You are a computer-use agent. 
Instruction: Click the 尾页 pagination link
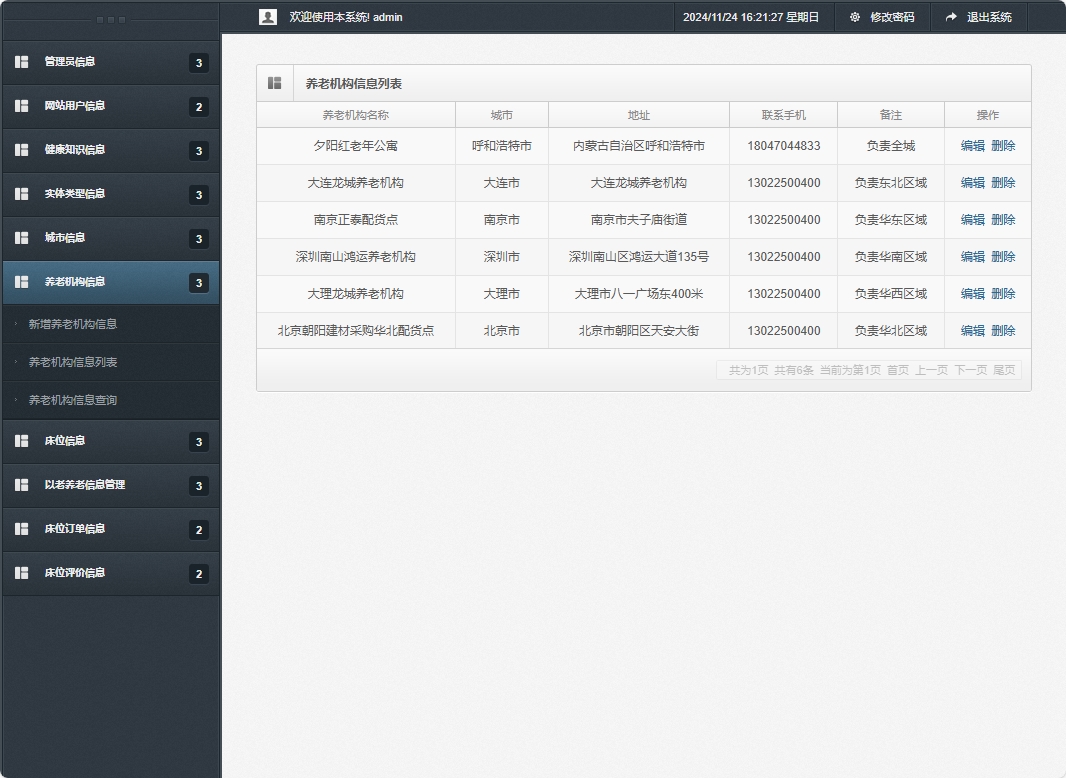tap(1005, 369)
